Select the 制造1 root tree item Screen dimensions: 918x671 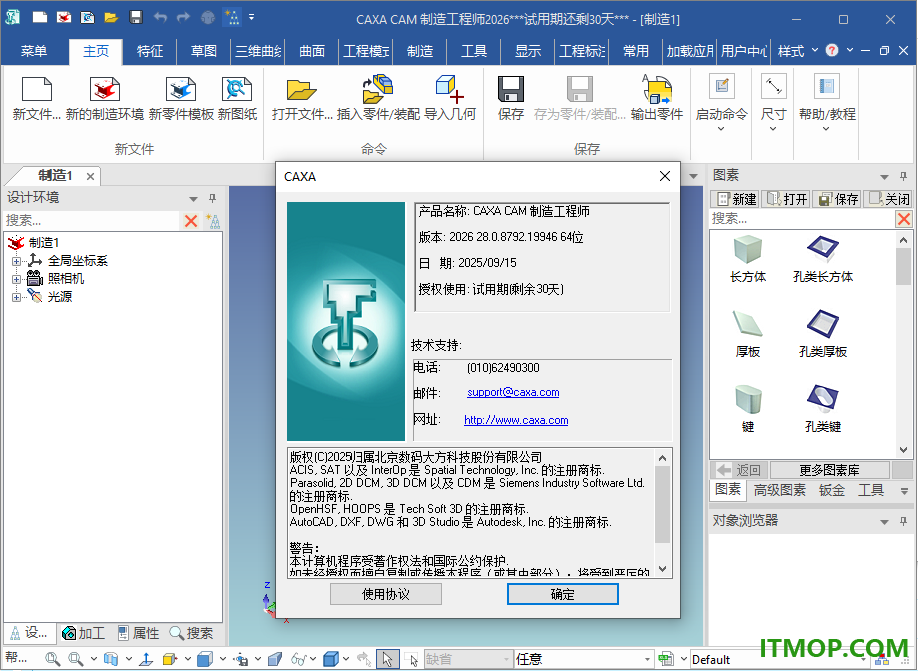click(x=43, y=242)
